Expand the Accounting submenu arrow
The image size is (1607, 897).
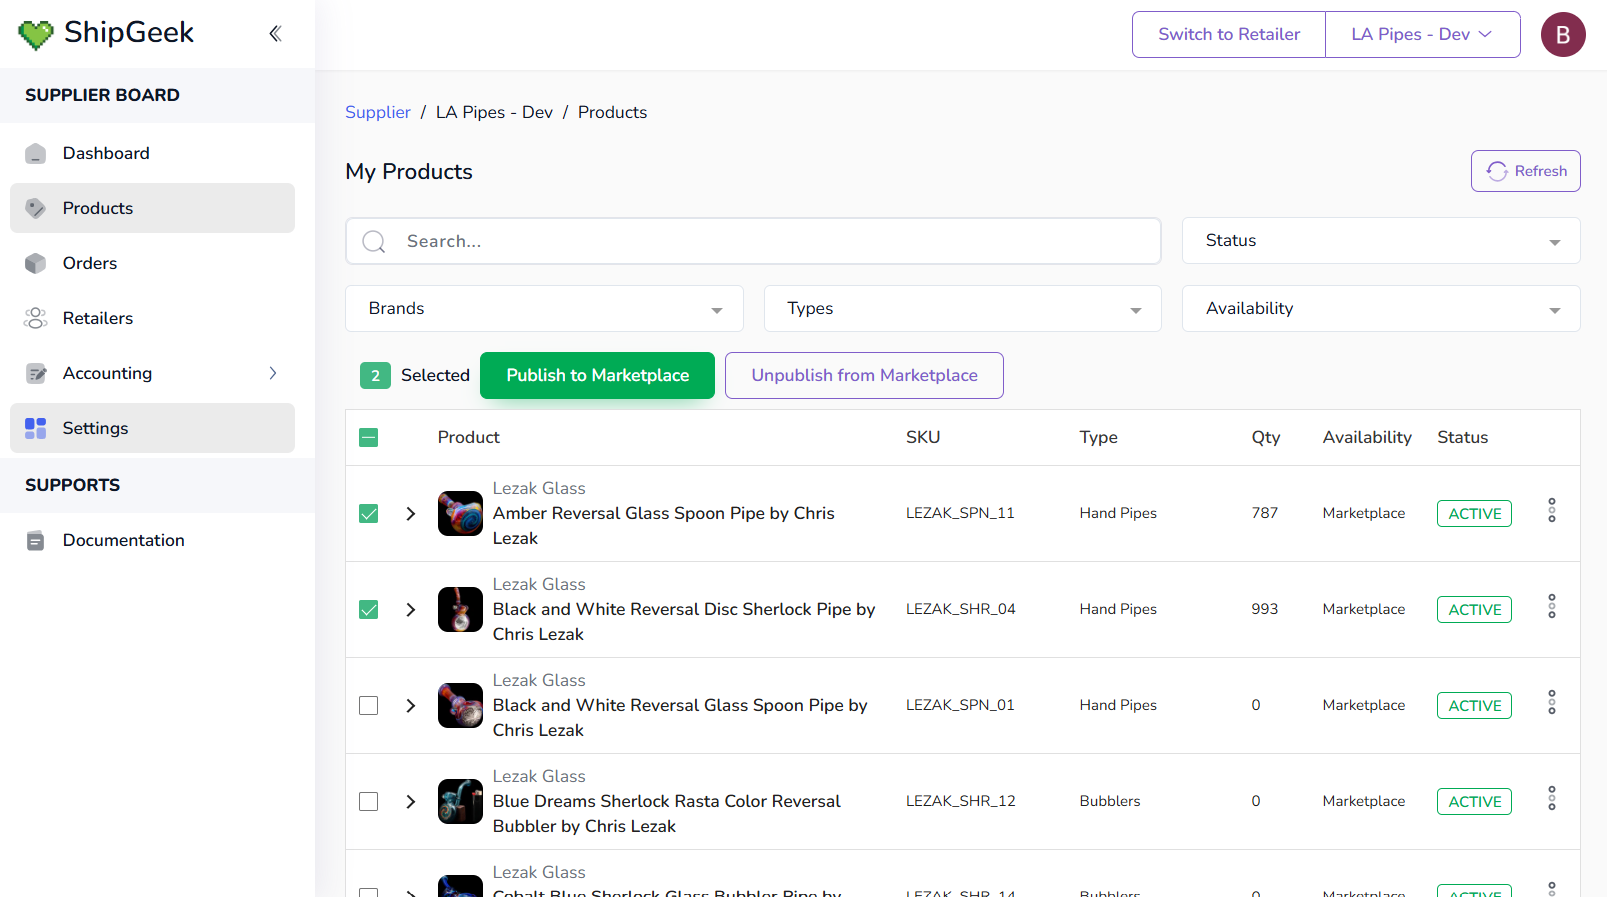click(272, 373)
